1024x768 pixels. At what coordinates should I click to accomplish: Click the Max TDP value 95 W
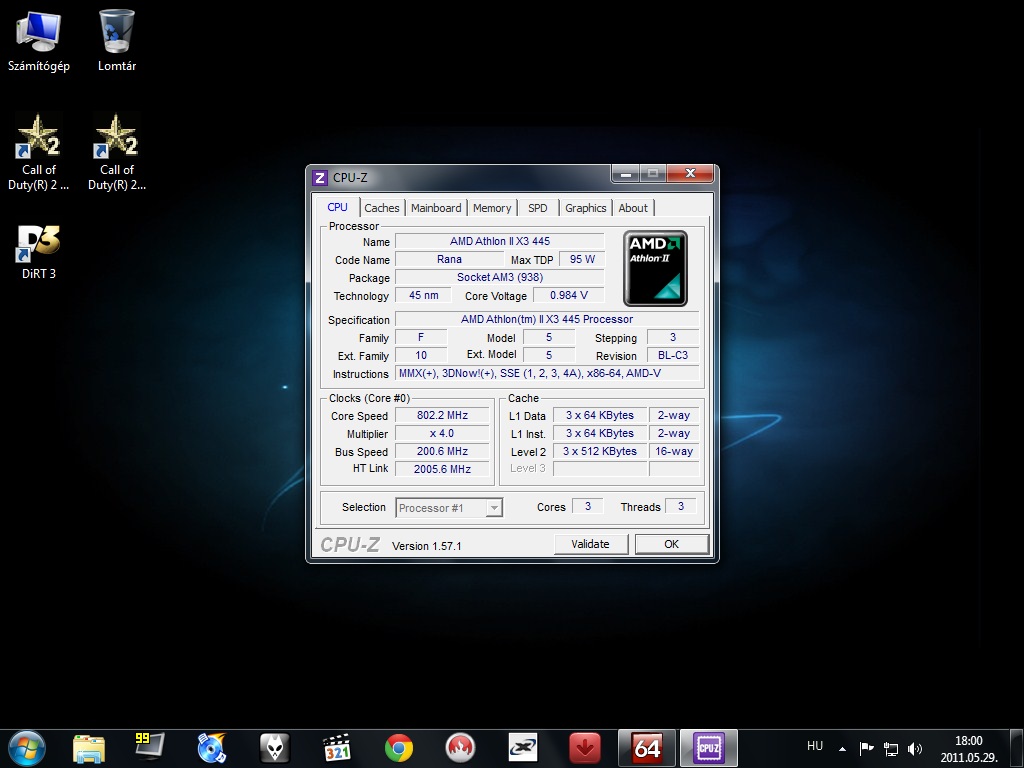coord(582,259)
